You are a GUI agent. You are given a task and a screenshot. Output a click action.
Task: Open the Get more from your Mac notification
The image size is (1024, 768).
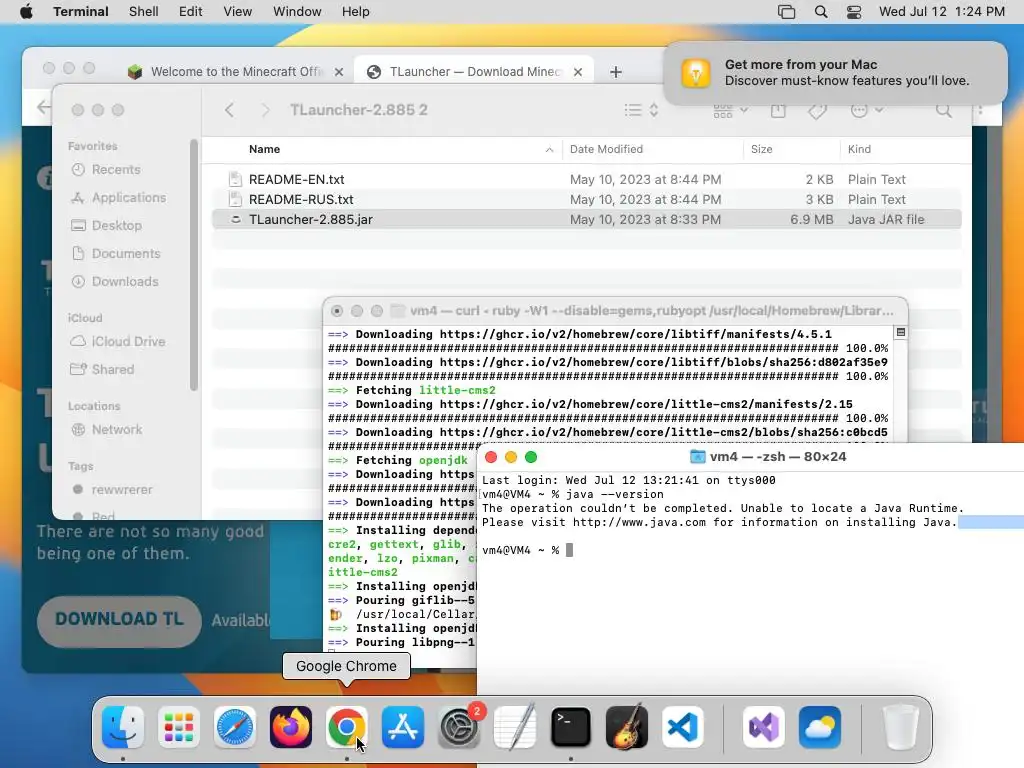(835, 73)
